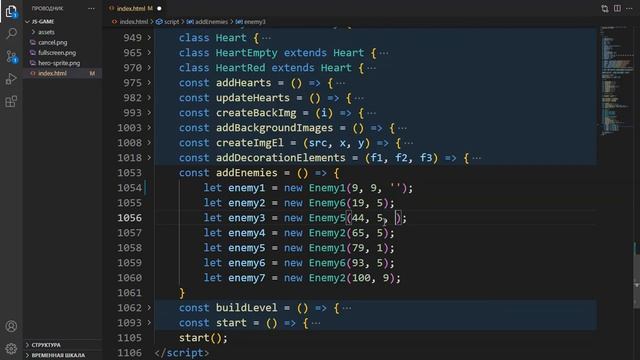Image resolution: width=640 pixels, height=360 pixels.
Task: Click enemy4 variable on line 1057
Action: 247,233
